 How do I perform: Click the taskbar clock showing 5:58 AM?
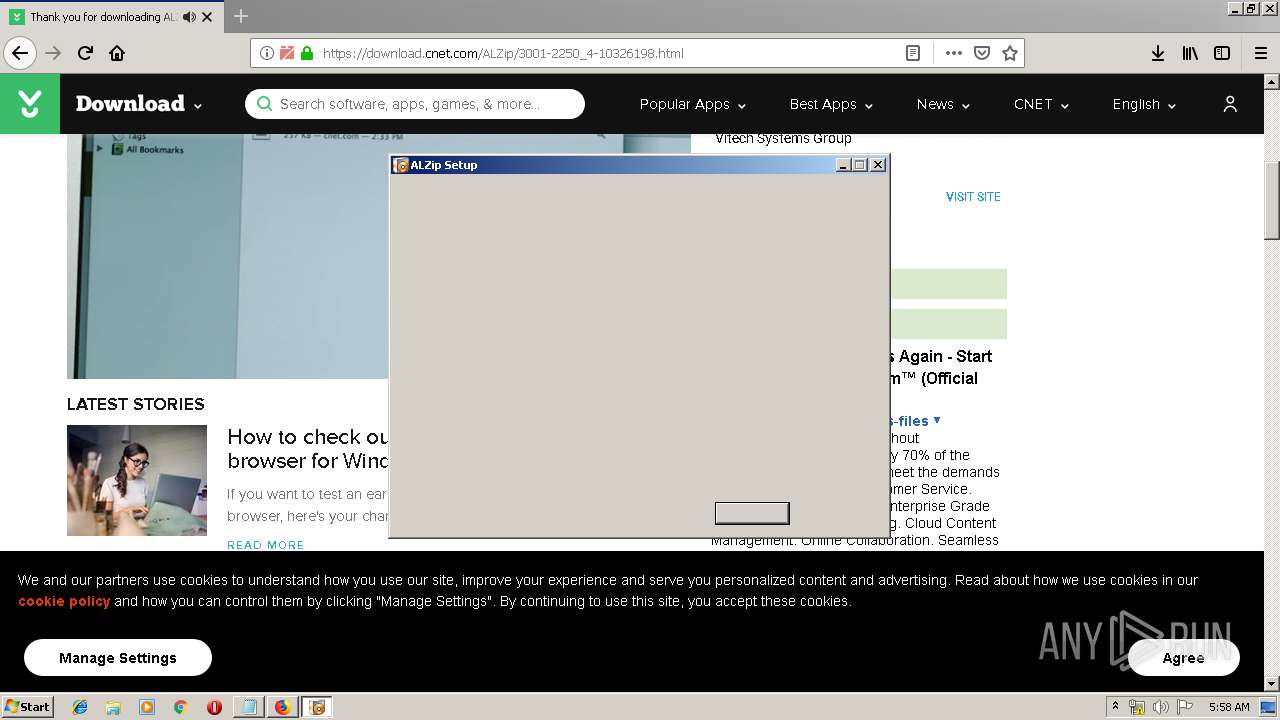[1229, 707]
